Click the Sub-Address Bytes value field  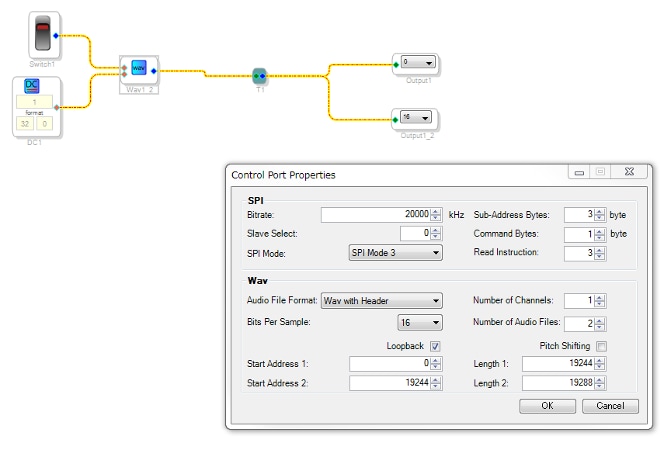[x=579, y=215]
